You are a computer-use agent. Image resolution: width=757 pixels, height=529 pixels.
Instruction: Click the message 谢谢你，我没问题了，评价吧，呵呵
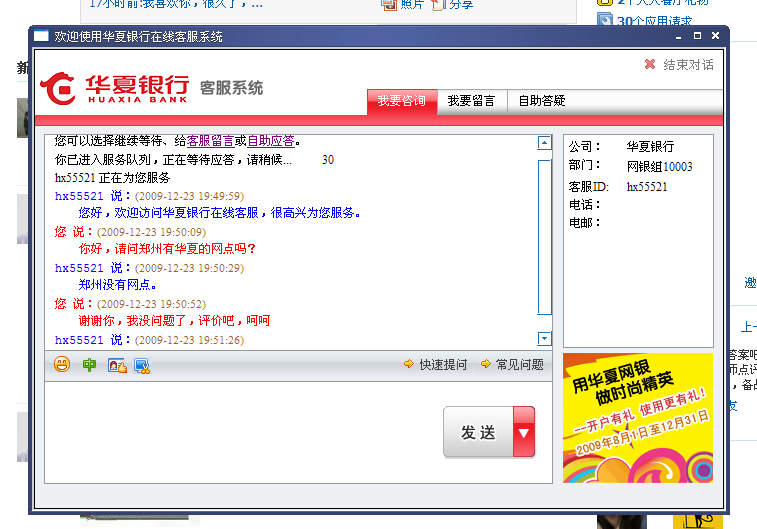click(x=174, y=320)
